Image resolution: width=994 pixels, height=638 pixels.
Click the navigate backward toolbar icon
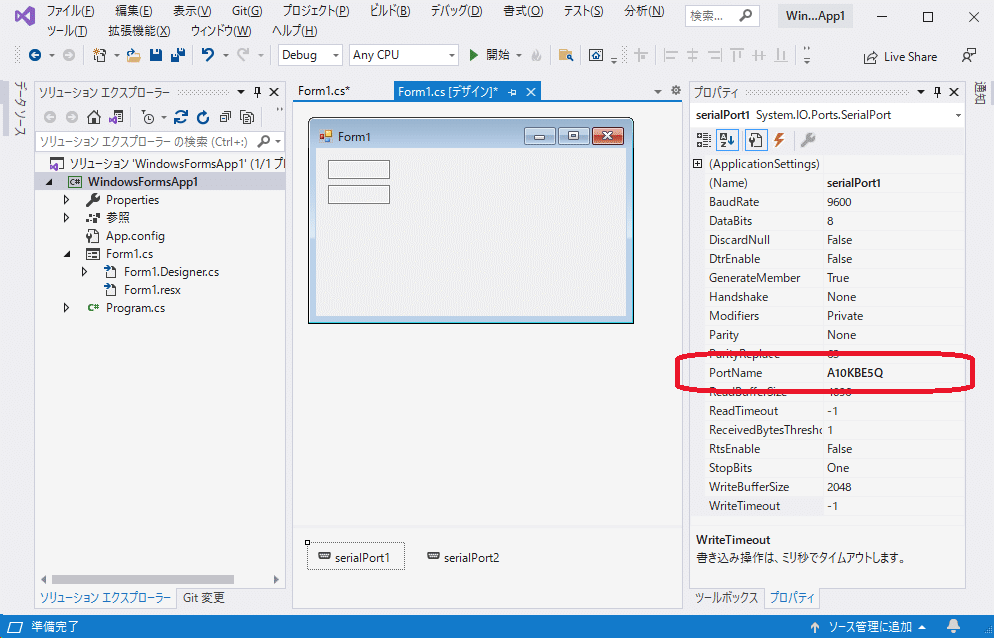[35, 56]
